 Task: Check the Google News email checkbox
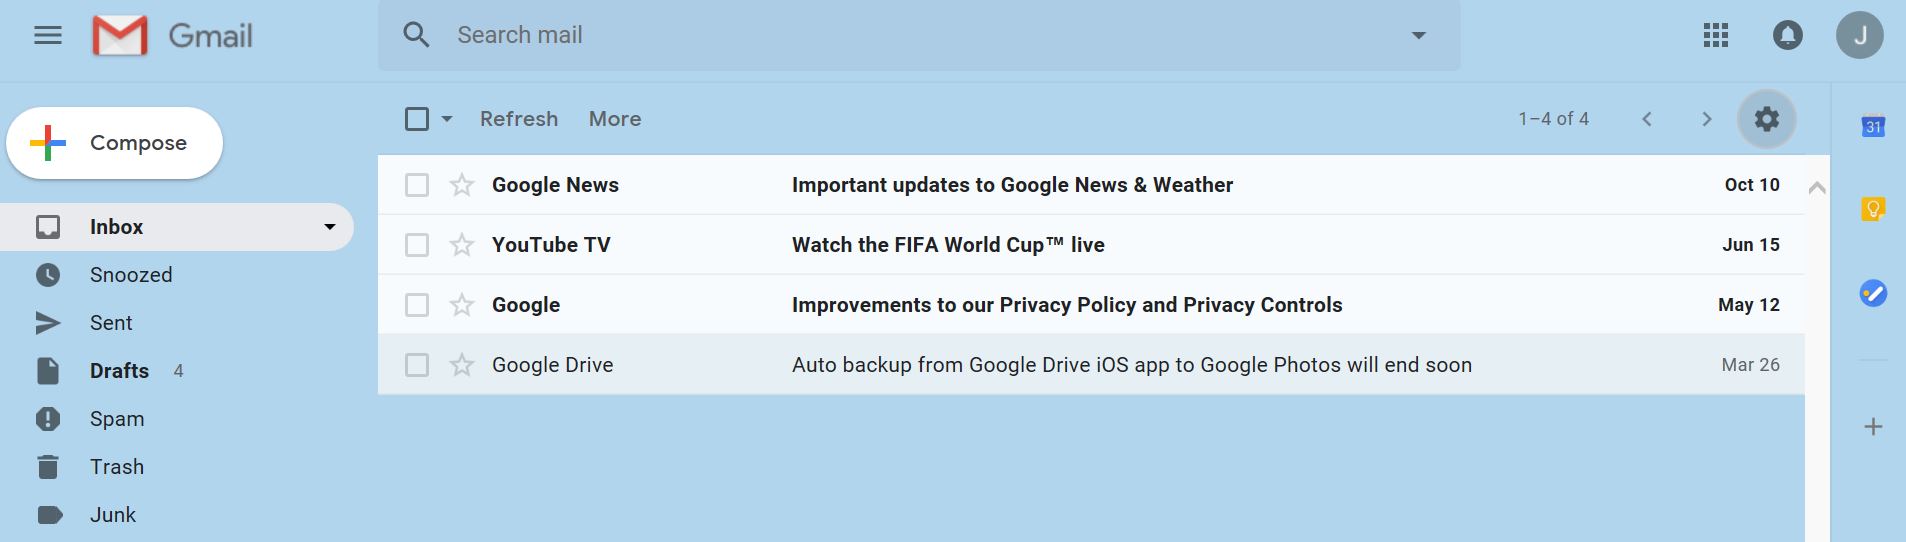[417, 185]
